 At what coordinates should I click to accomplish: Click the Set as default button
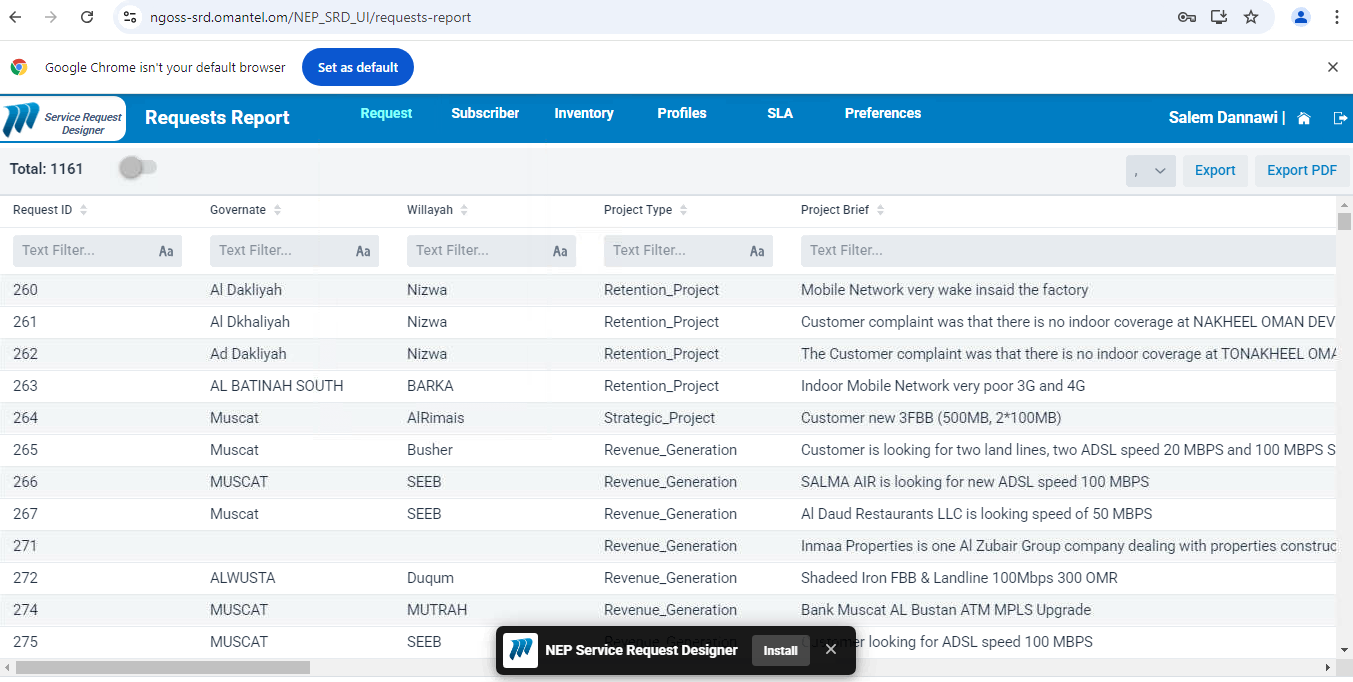pos(358,67)
